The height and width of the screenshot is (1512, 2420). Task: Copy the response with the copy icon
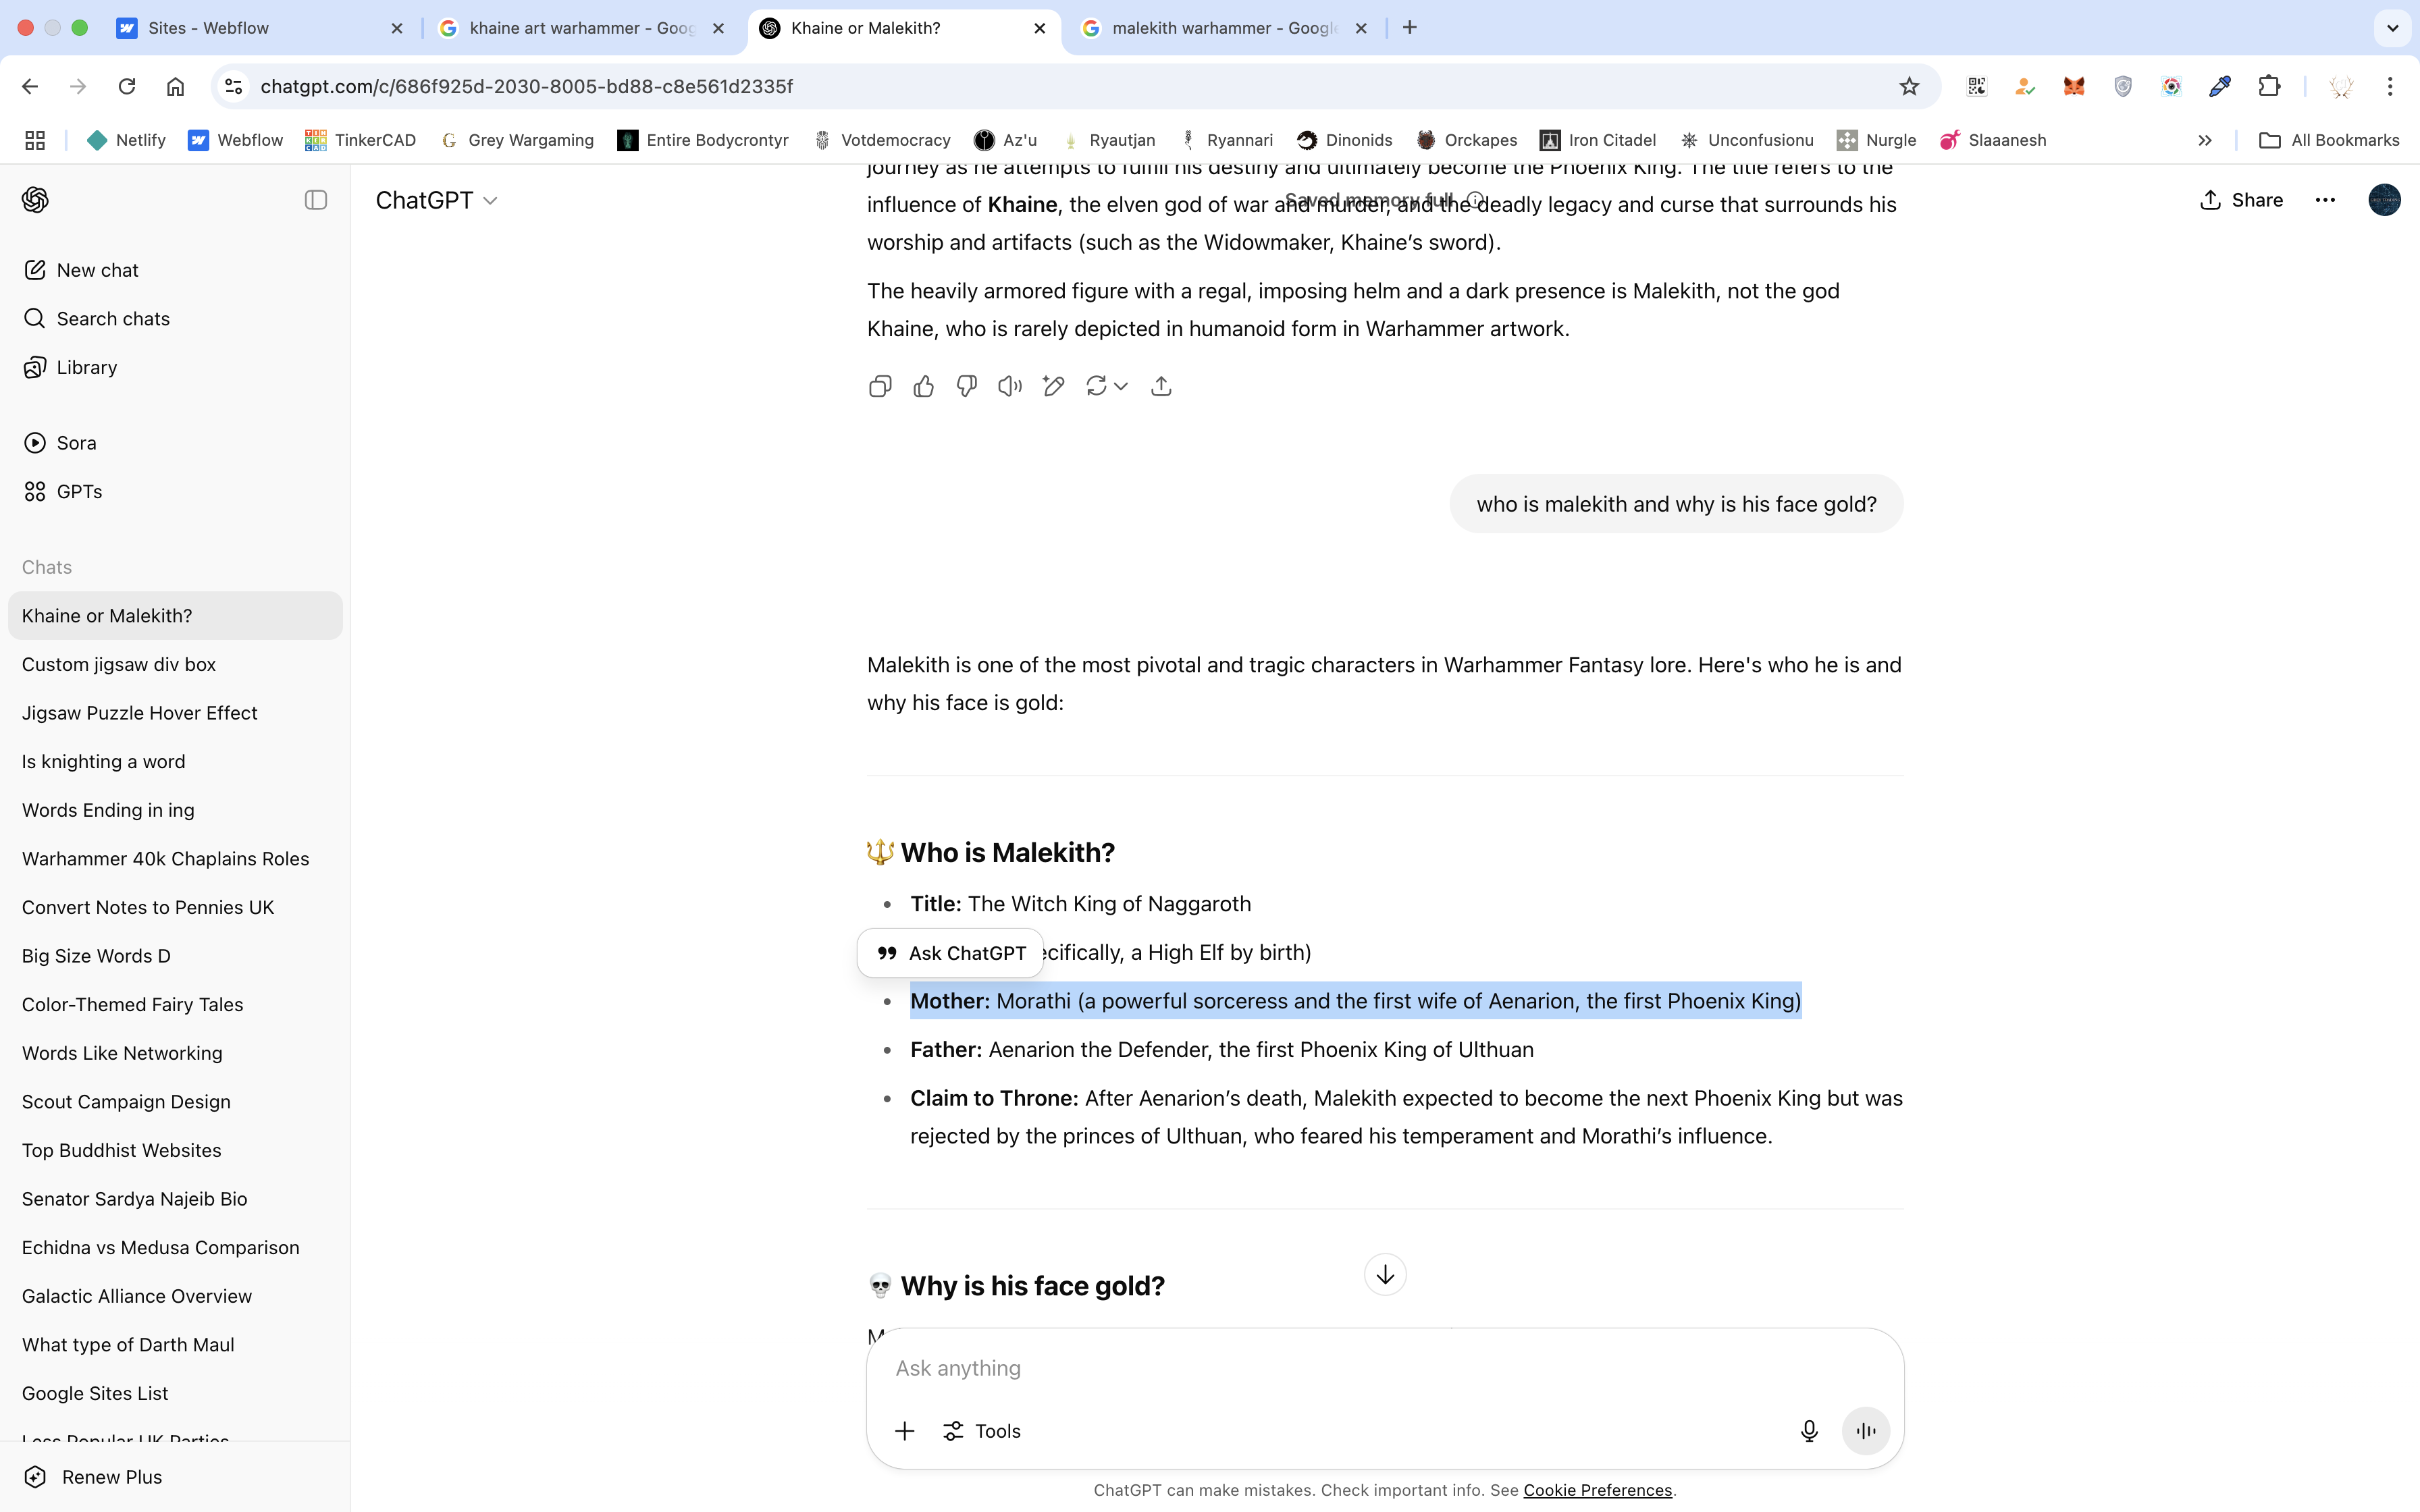pos(880,386)
